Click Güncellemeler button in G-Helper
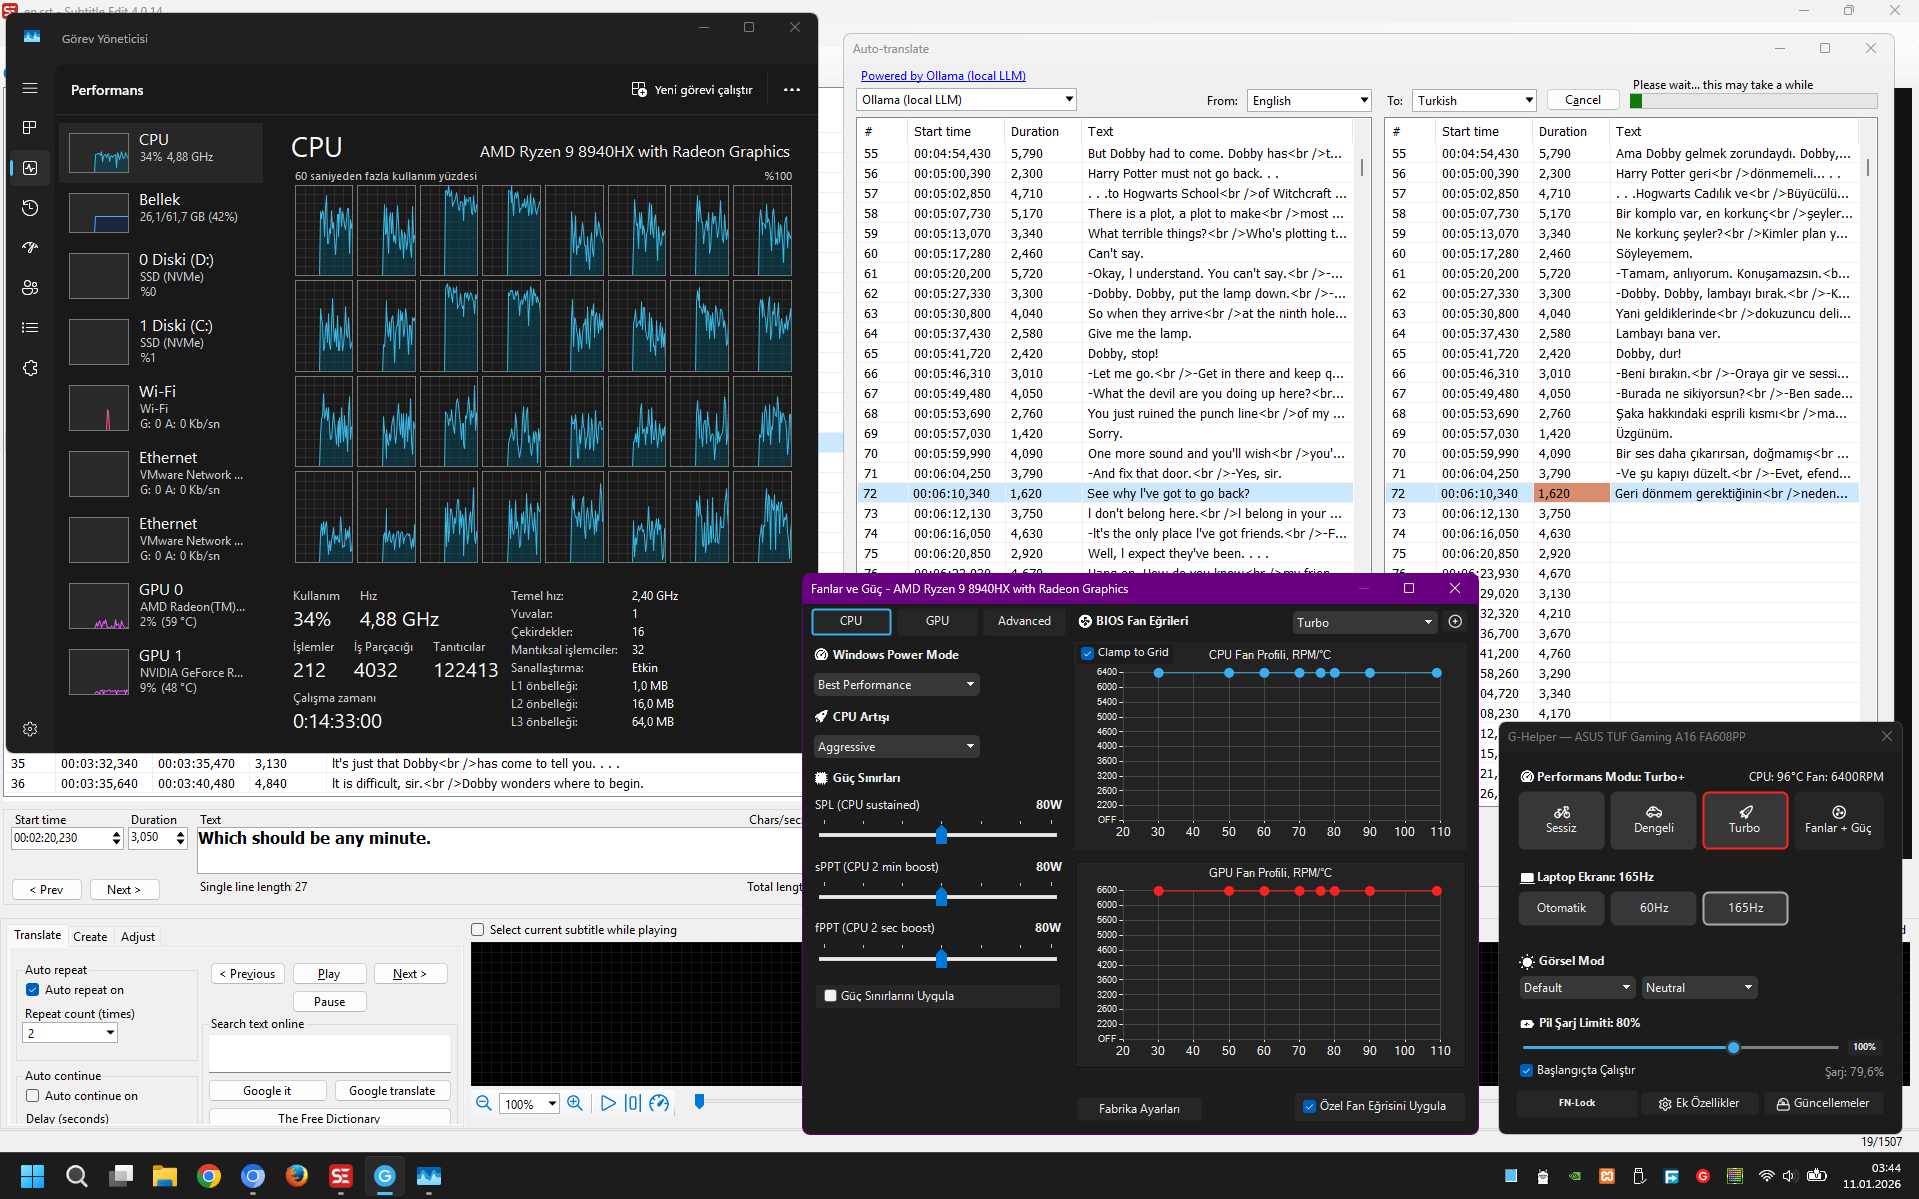The image size is (1919, 1199). (x=1822, y=1103)
